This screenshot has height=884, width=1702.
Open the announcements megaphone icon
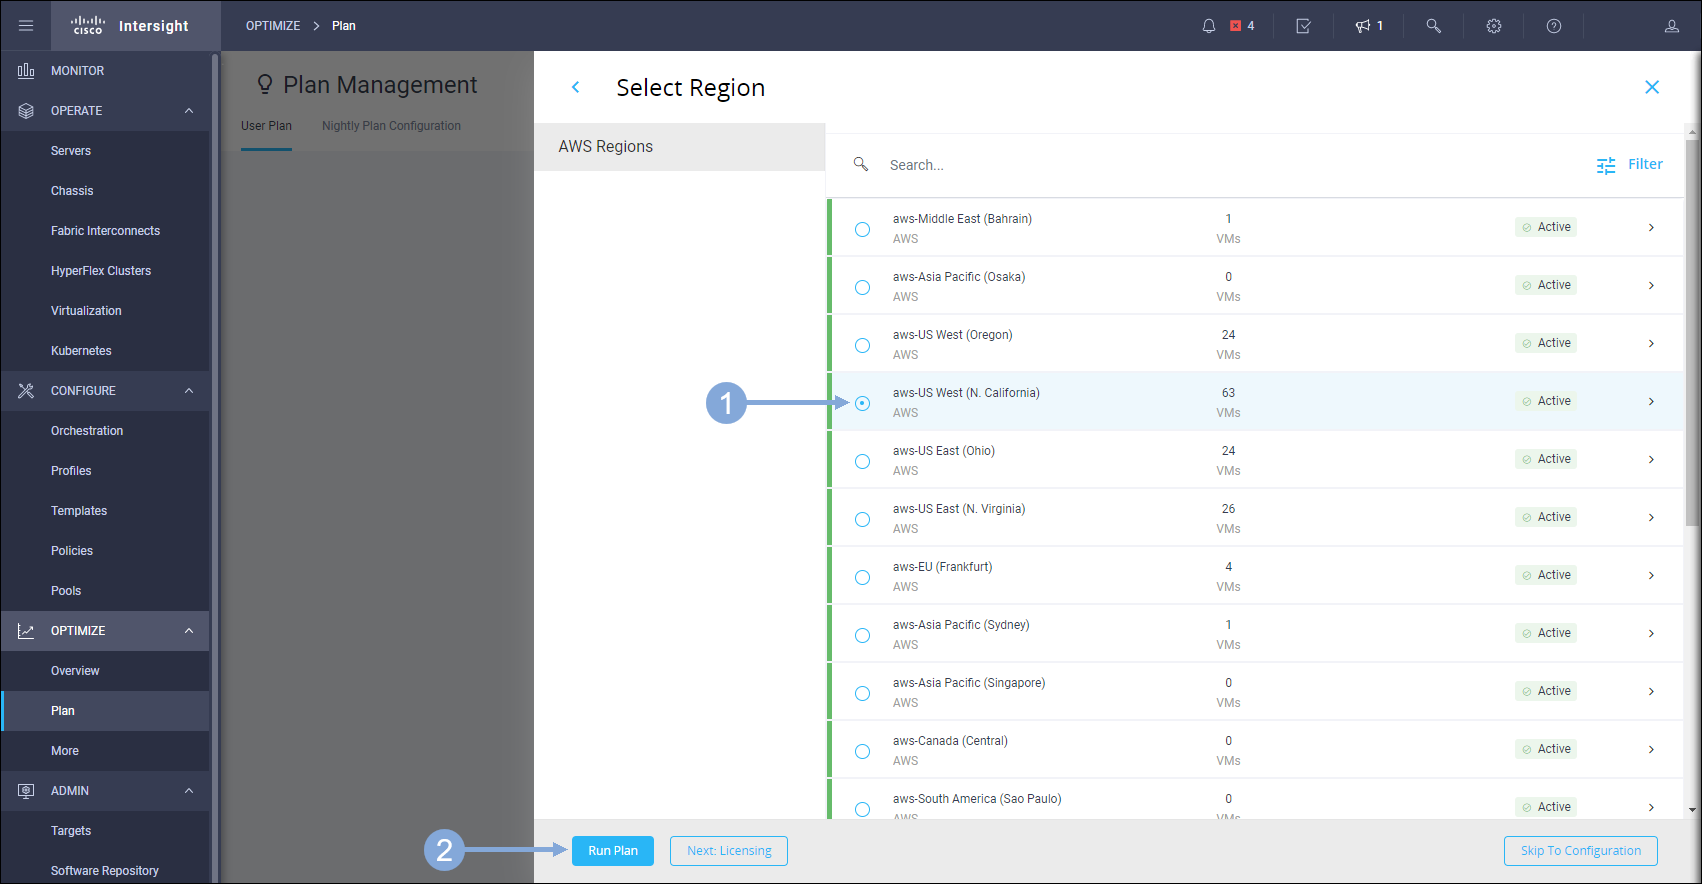coord(1363,26)
